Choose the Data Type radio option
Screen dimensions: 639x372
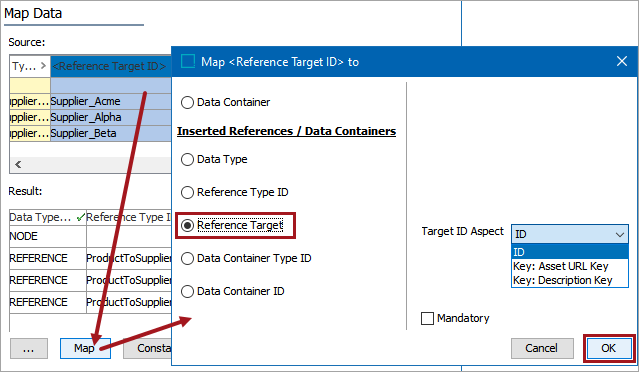point(187,159)
